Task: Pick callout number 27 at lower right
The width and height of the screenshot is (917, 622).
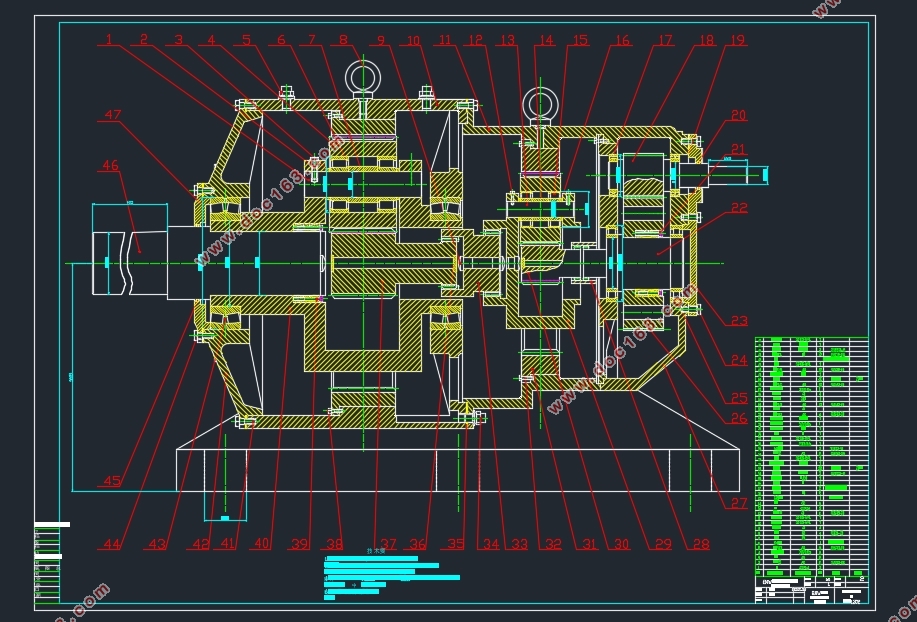Action: click(738, 503)
